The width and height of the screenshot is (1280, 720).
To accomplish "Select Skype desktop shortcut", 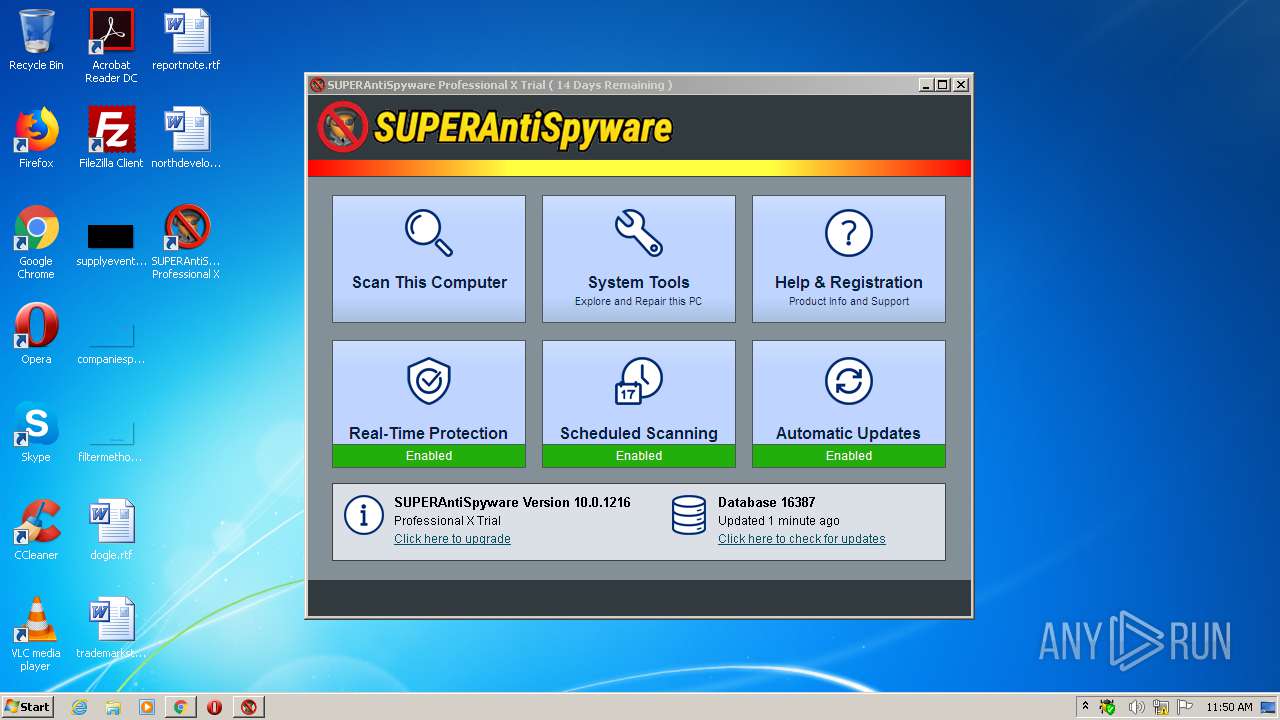I will (36, 432).
